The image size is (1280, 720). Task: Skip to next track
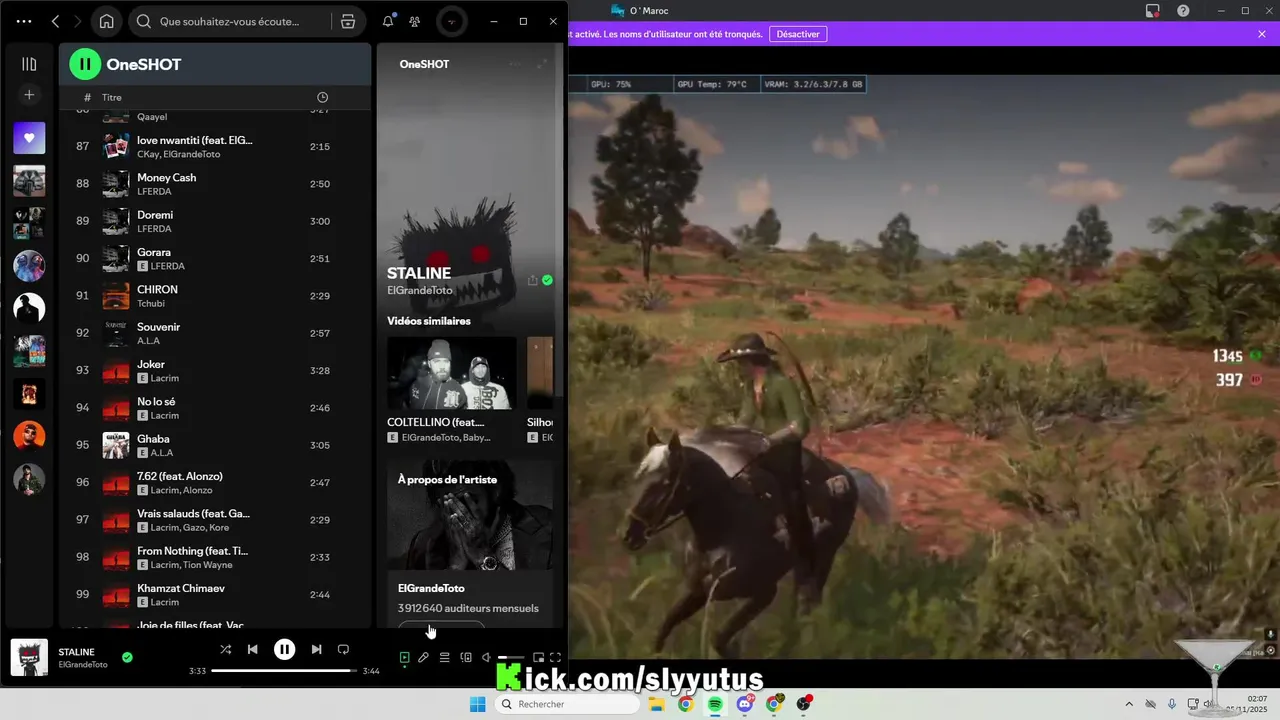click(x=316, y=650)
